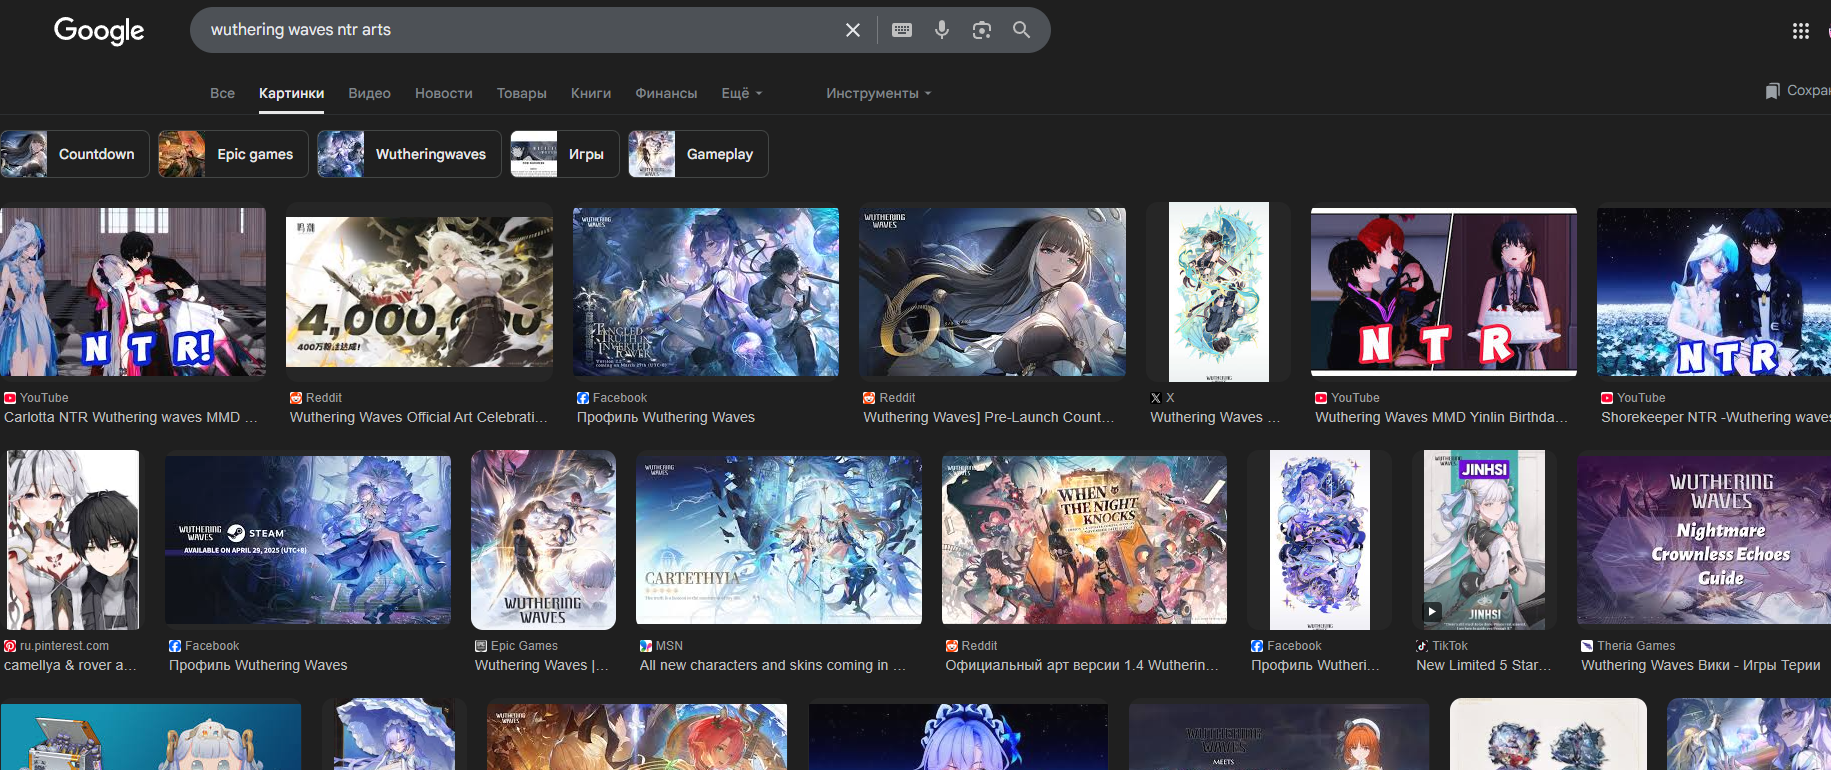1831x770 pixels.
Task: Open the Книги tab
Action: (x=591, y=93)
